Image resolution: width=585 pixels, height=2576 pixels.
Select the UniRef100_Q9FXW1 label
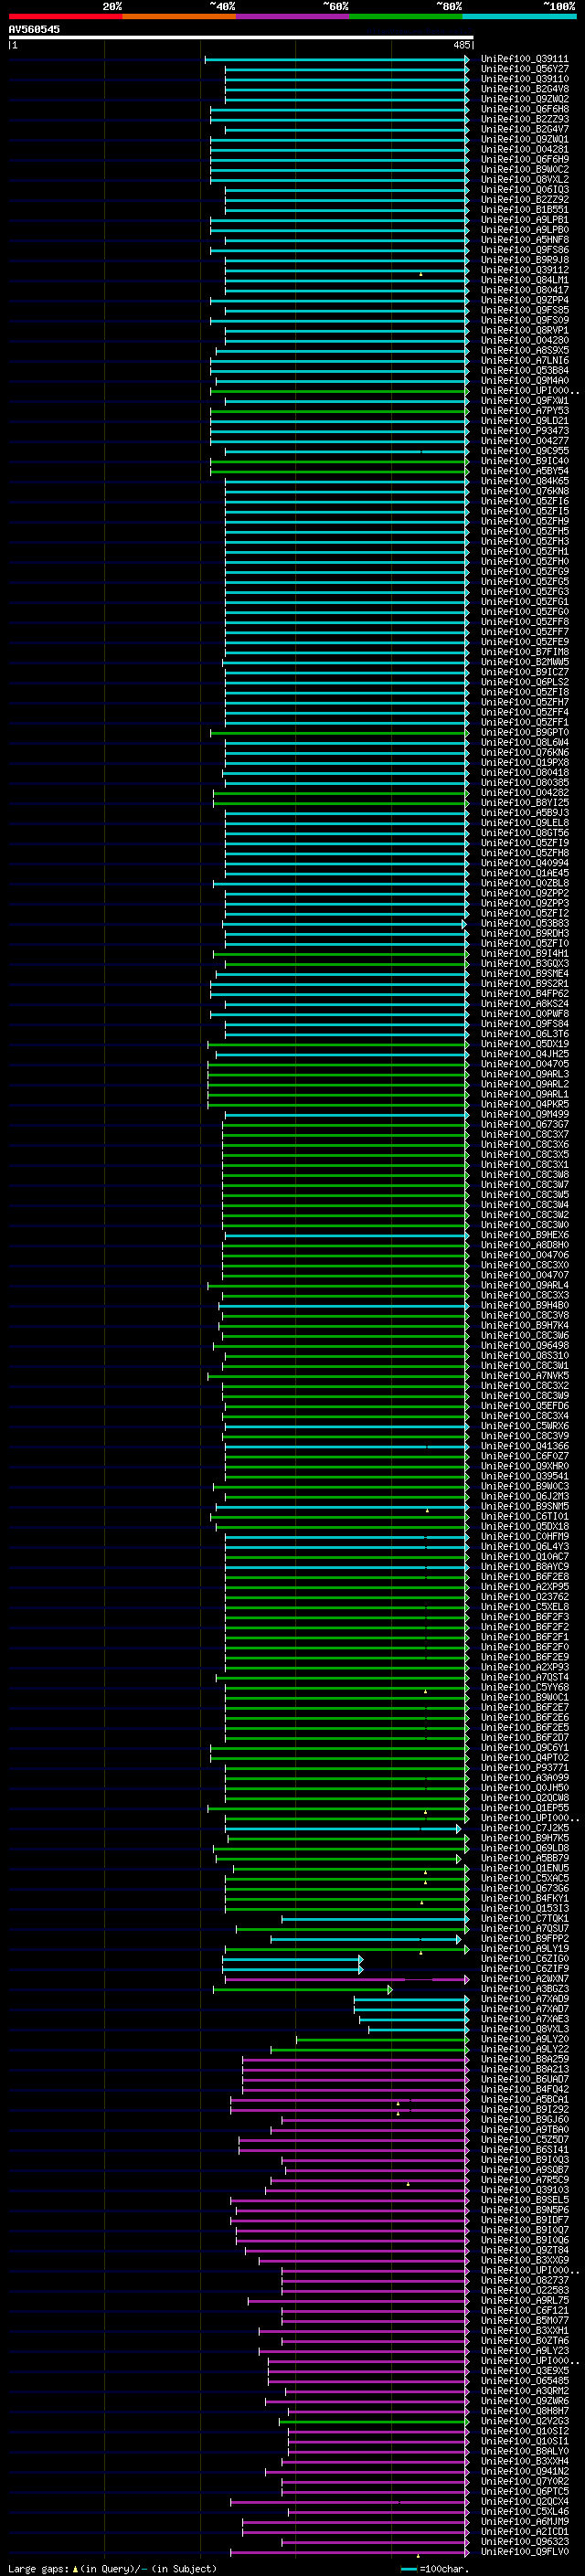[525, 401]
